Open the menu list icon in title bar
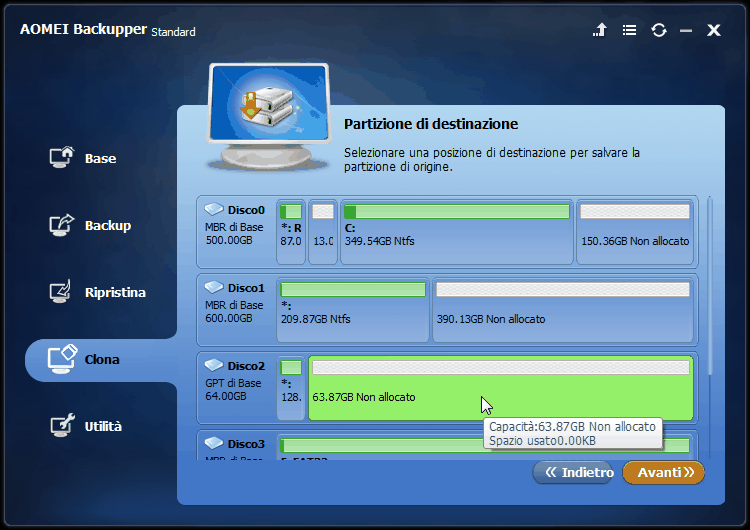This screenshot has height=530, width=750. tap(629, 30)
